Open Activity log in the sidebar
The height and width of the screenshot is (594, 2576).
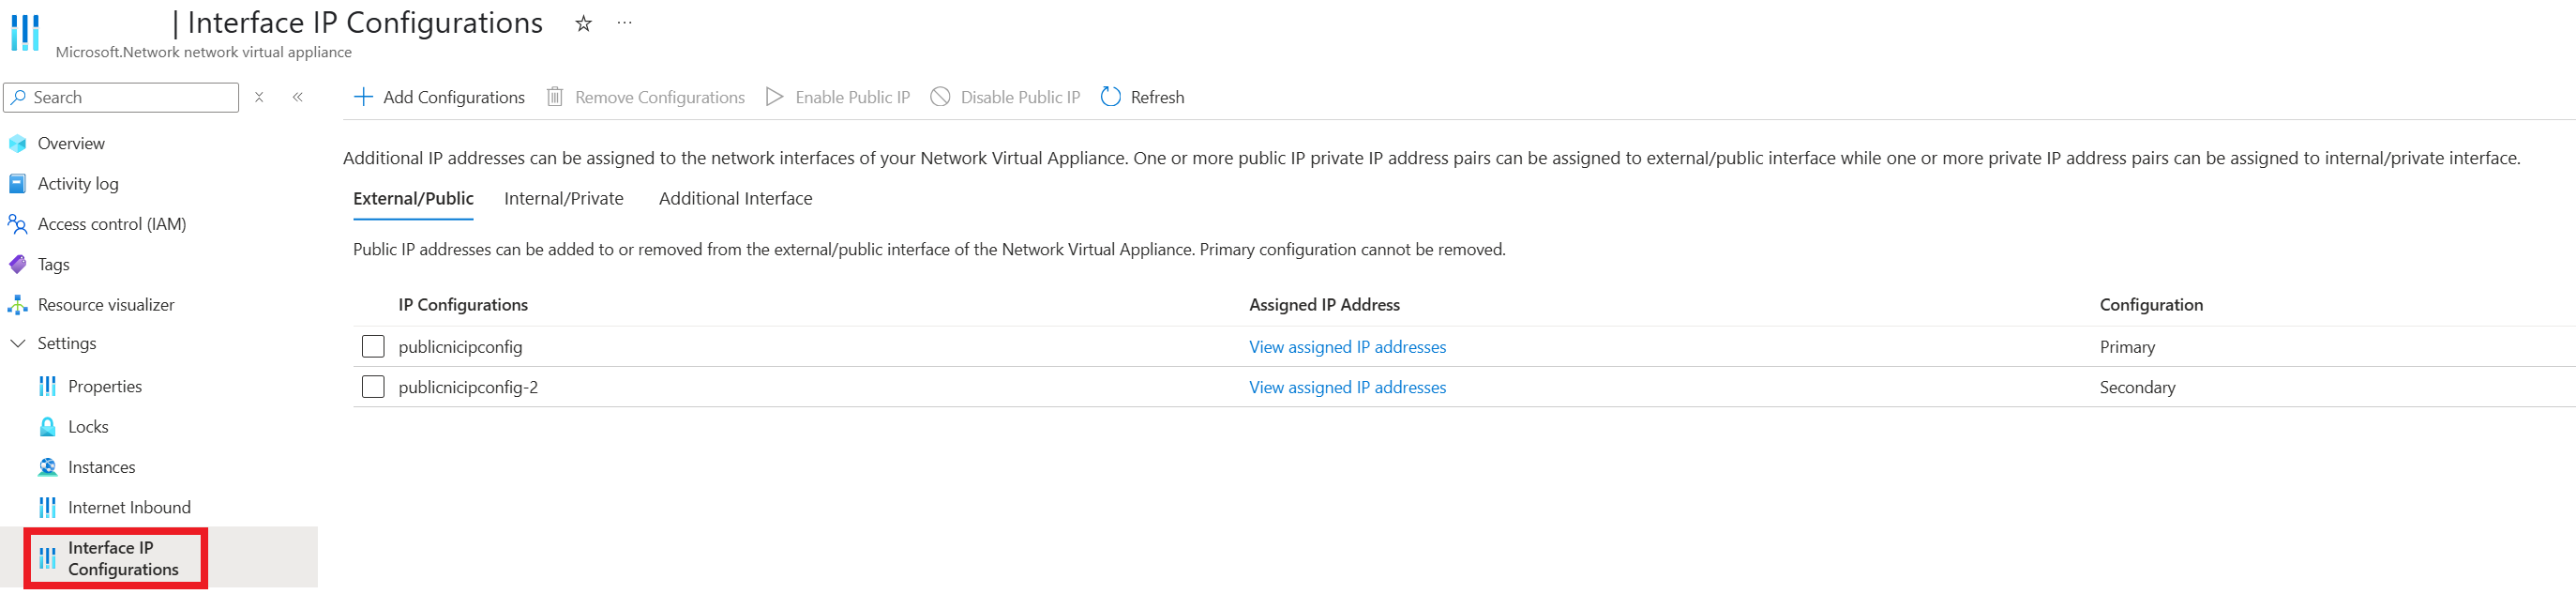[x=78, y=184]
